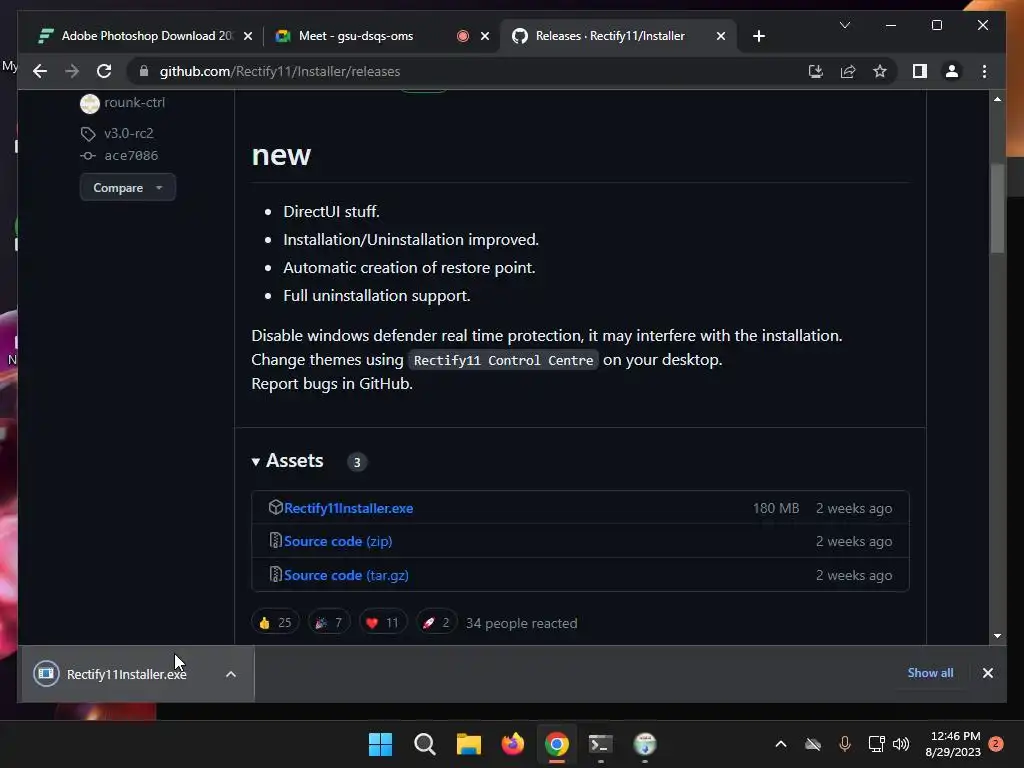
Task: Expand download item options chevron
Action: pos(231,674)
